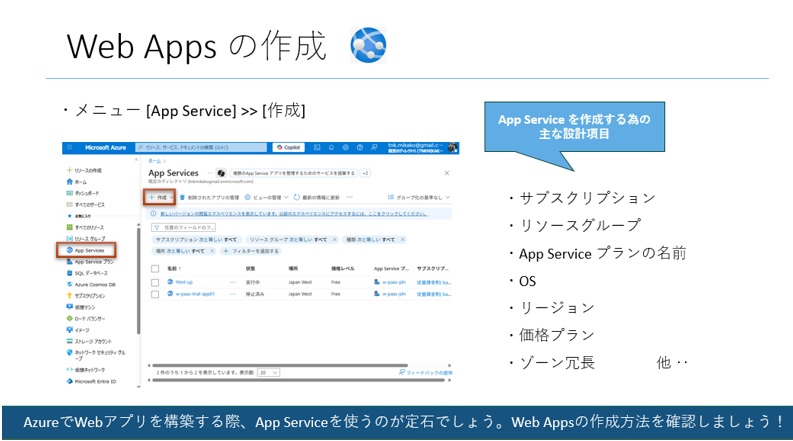
Task: Open App Service プラン in the sidebar
Action: 91,262
